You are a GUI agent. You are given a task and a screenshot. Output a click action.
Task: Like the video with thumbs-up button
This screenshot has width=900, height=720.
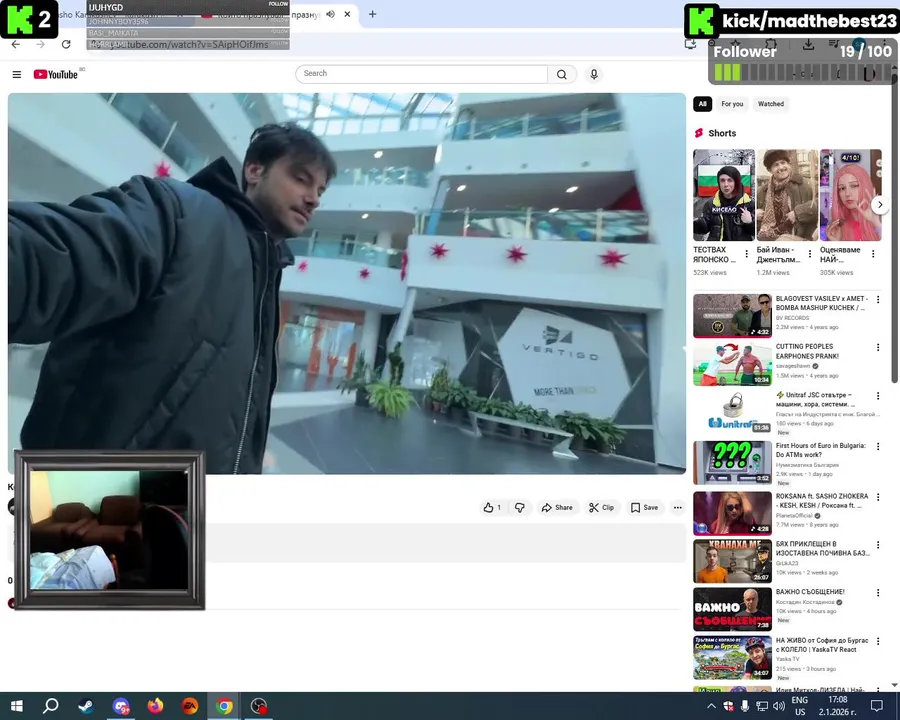pos(492,508)
